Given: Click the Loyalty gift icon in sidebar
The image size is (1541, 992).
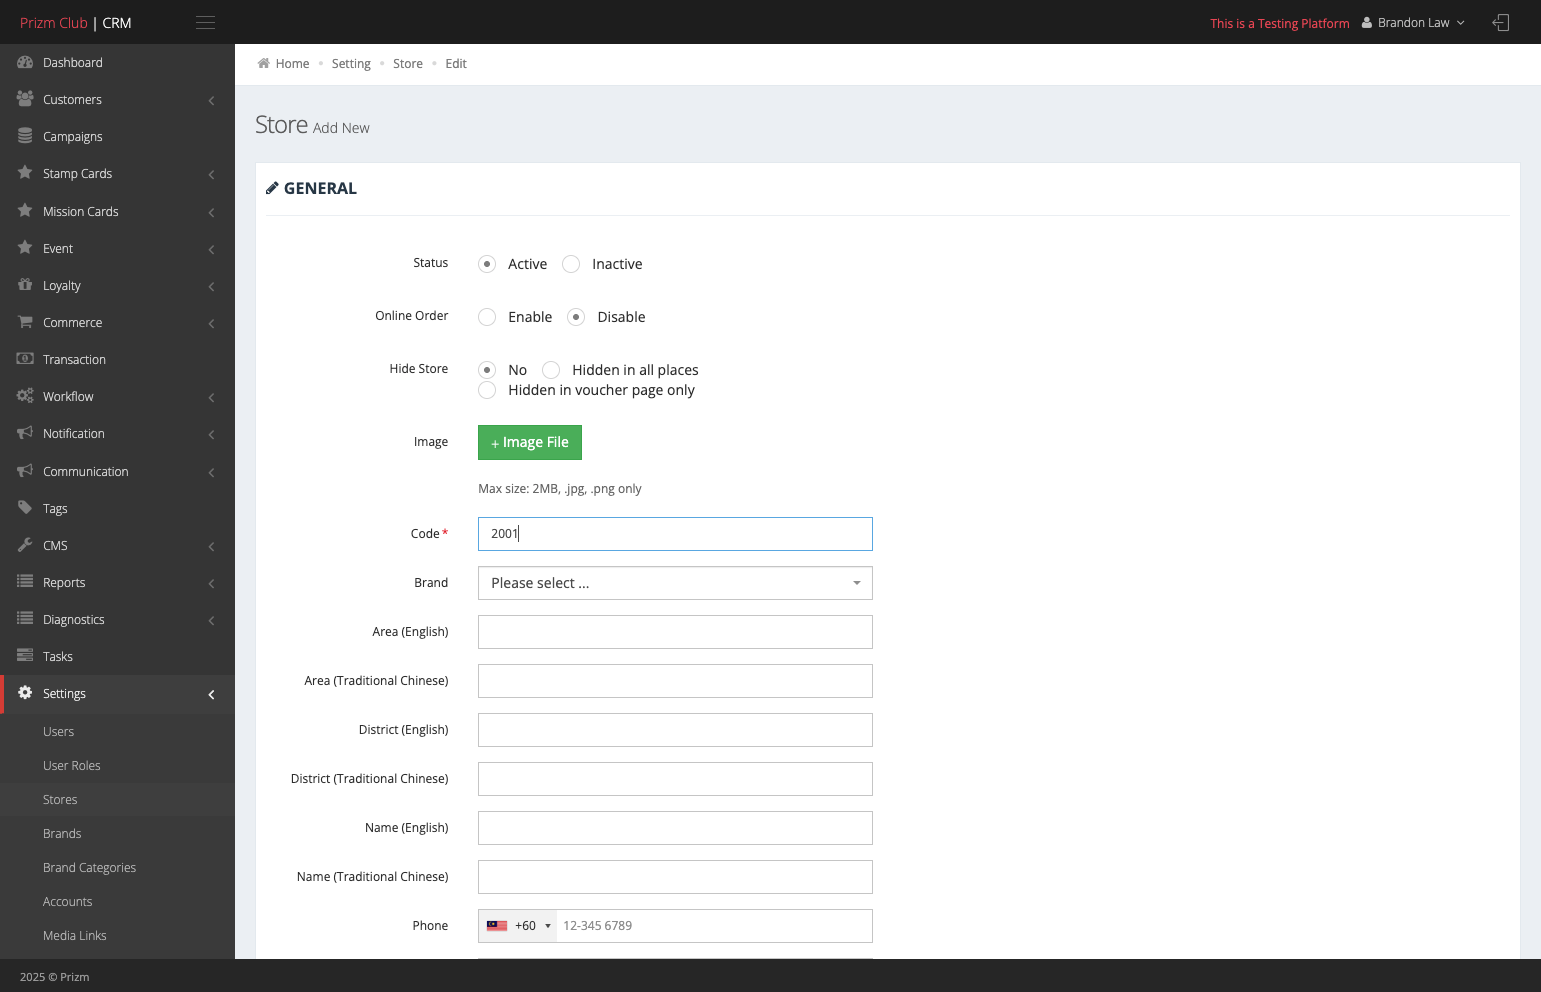Looking at the screenshot, I should pos(25,285).
